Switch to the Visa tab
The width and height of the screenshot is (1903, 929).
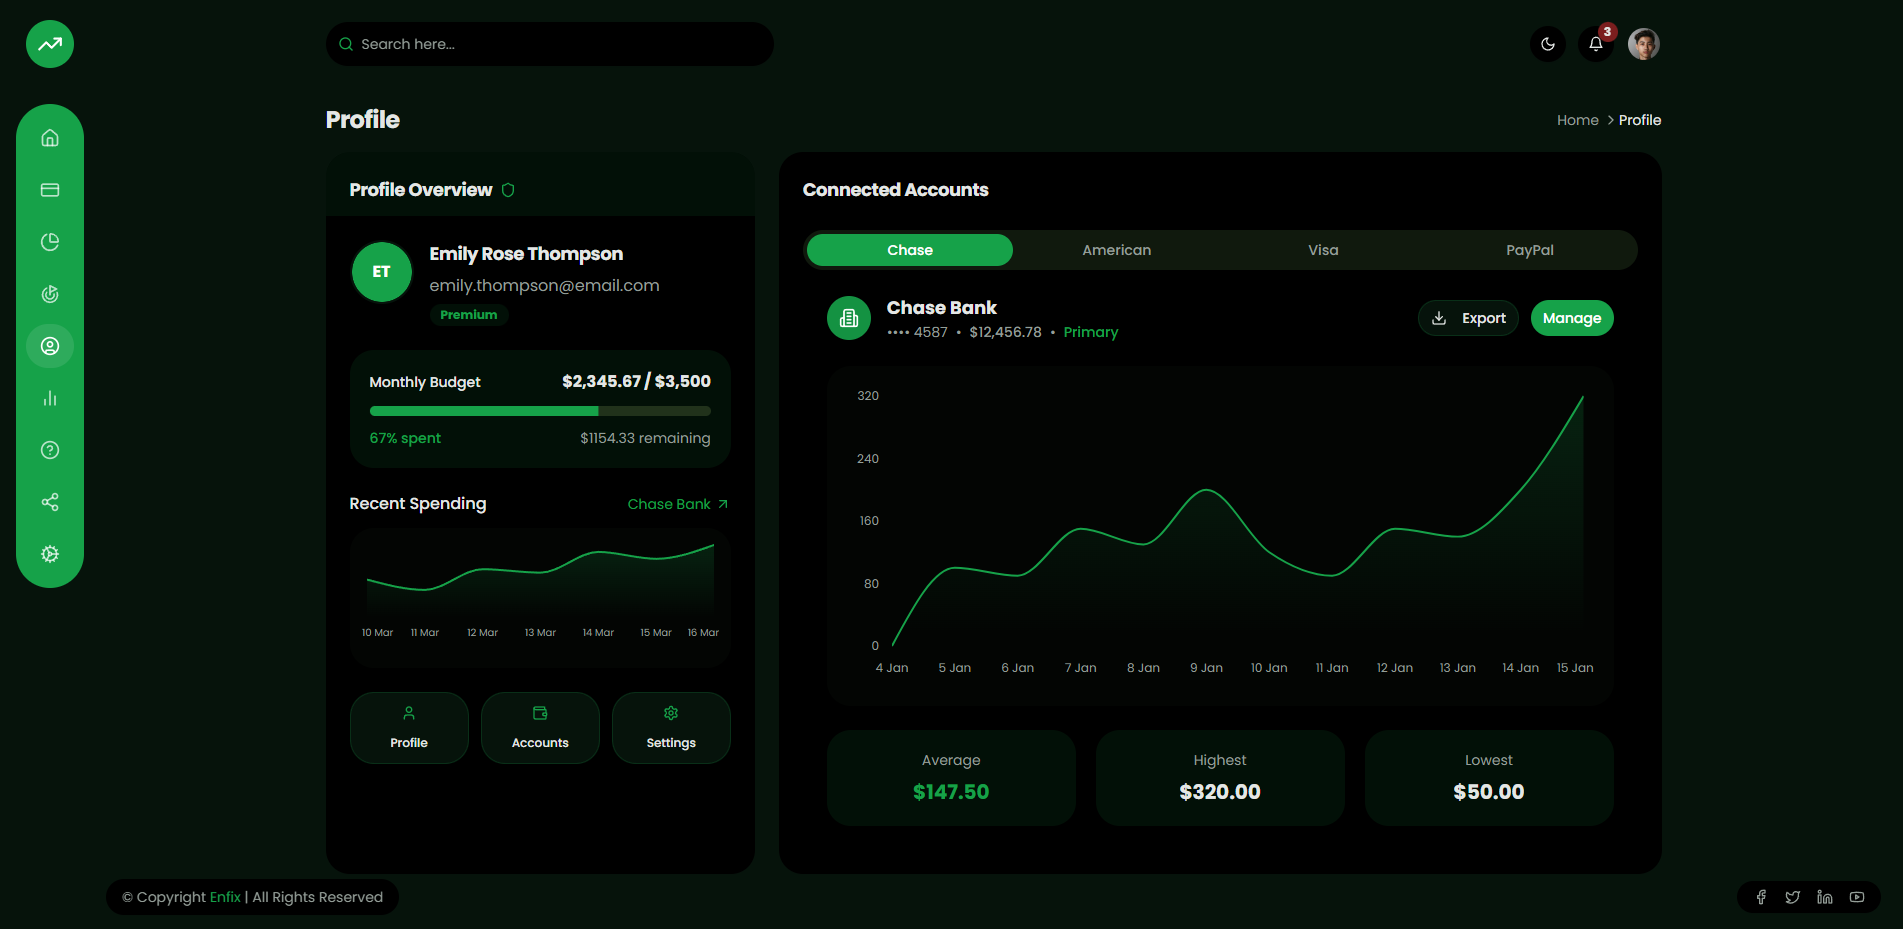[x=1323, y=250]
